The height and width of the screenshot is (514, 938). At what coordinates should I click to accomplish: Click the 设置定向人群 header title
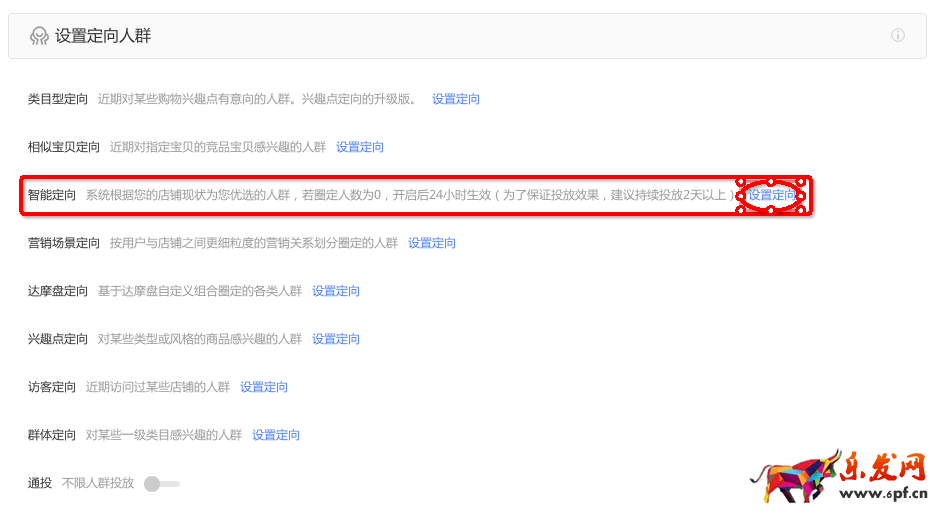[x=103, y=36]
